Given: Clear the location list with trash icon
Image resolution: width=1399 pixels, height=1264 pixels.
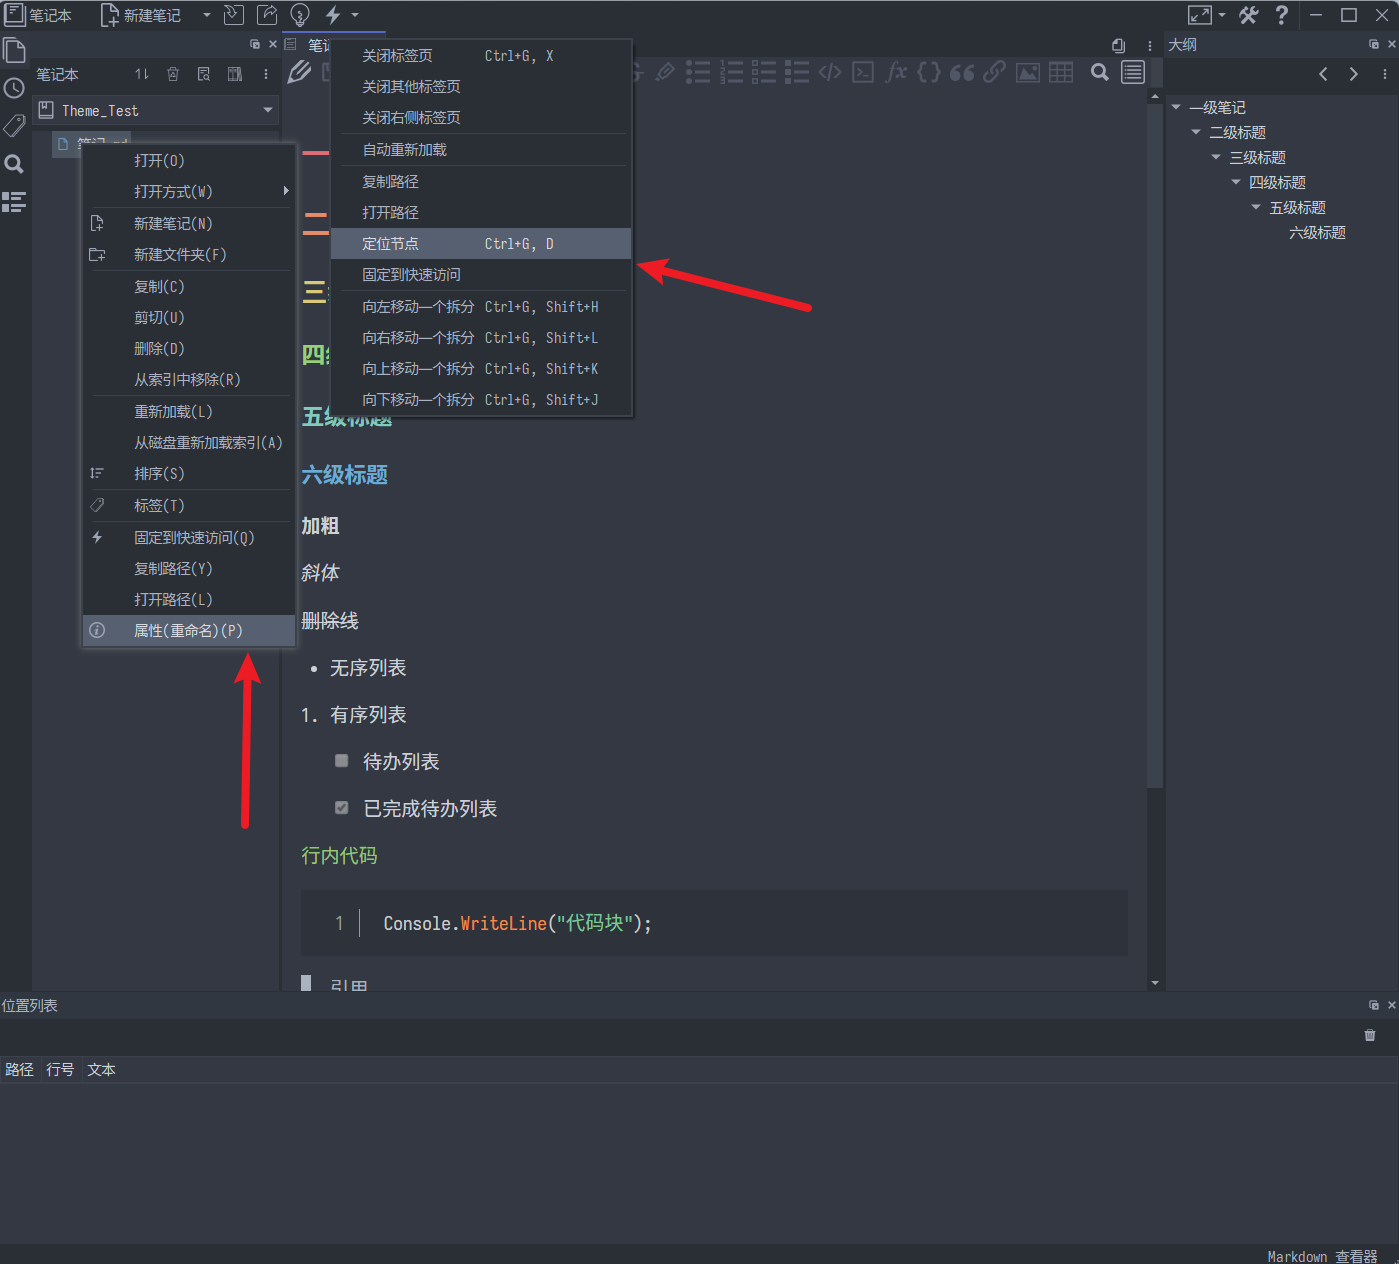Looking at the screenshot, I should pyautogui.click(x=1370, y=1035).
